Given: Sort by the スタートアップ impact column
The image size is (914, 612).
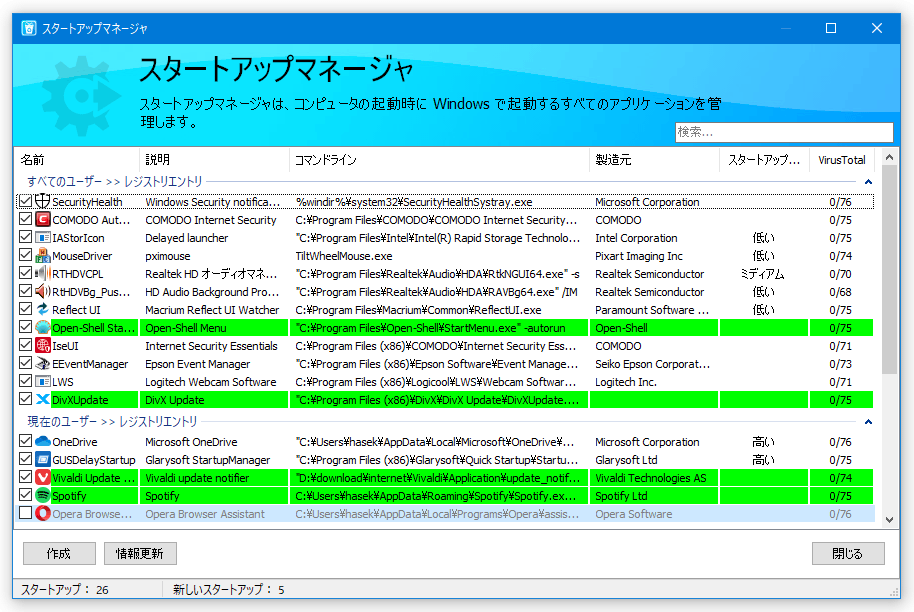Looking at the screenshot, I should pyautogui.click(x=765, y=160).
